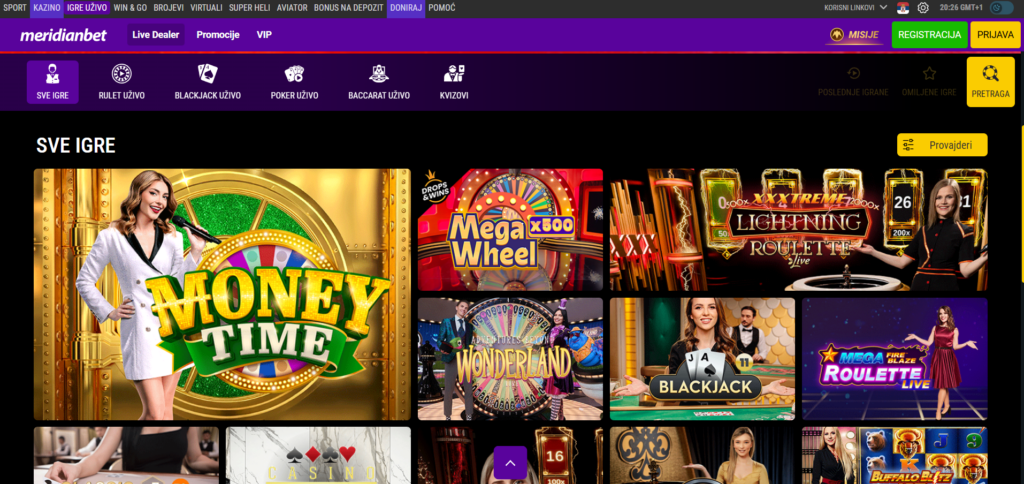The height and width of the screenshot is (484, 1024).
Task: Open the Provajderi filter
Action: (941, 145)
